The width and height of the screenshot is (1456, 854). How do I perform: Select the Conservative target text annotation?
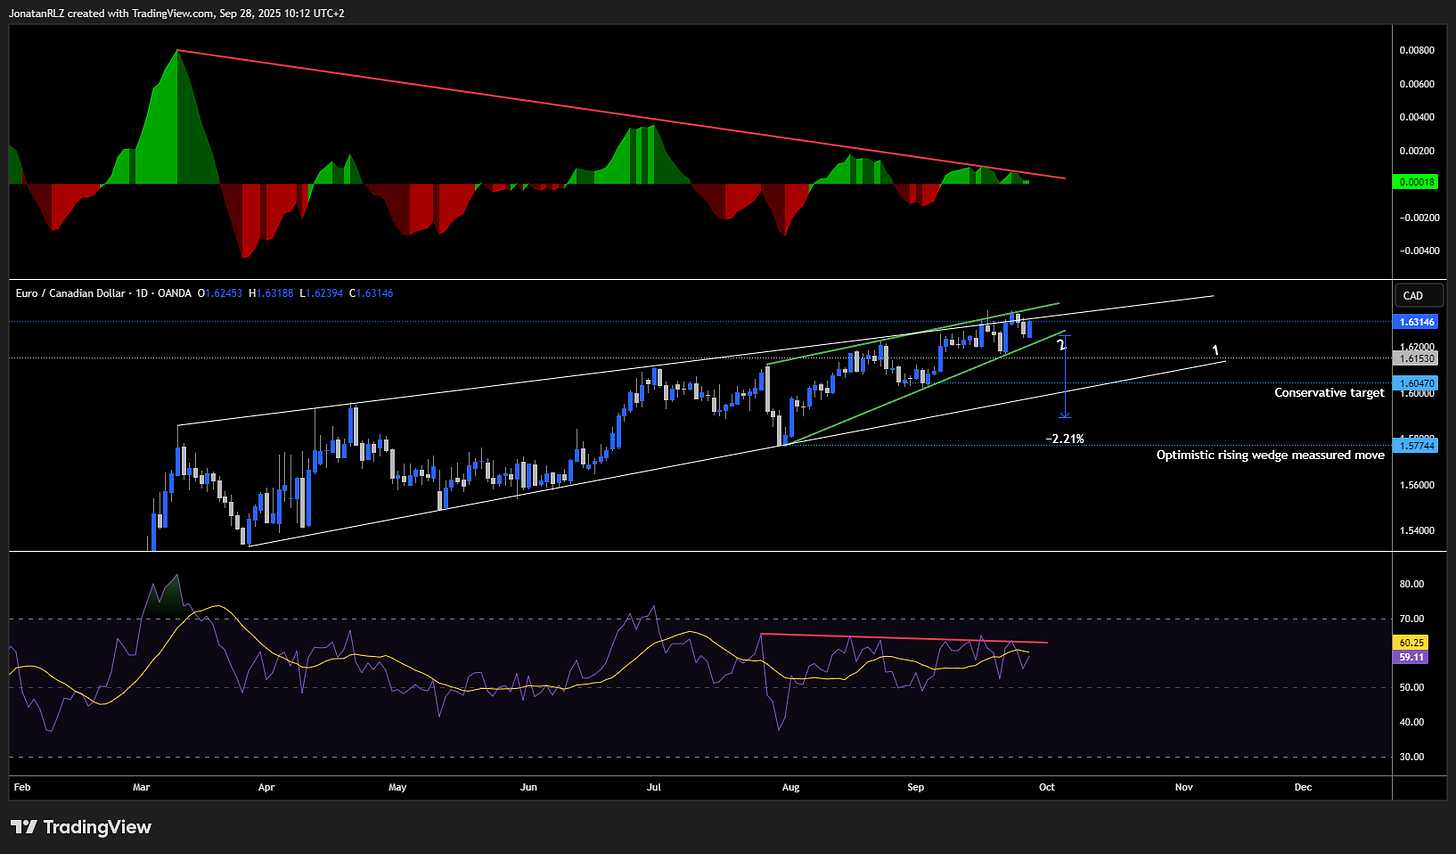pos(1329,393)
